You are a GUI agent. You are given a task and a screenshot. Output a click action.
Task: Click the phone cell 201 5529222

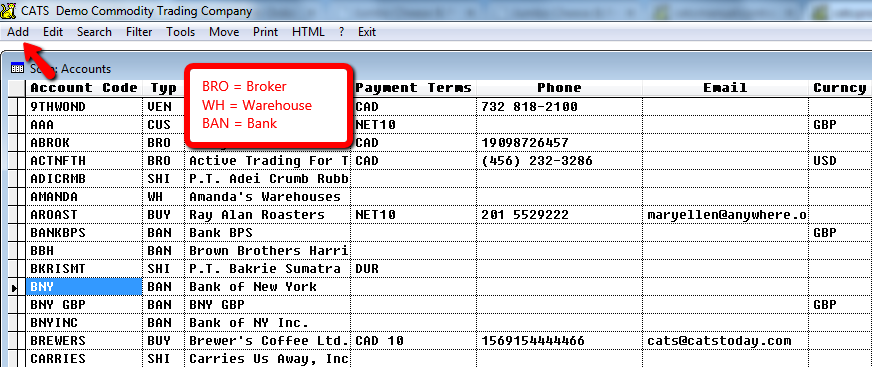559,215
